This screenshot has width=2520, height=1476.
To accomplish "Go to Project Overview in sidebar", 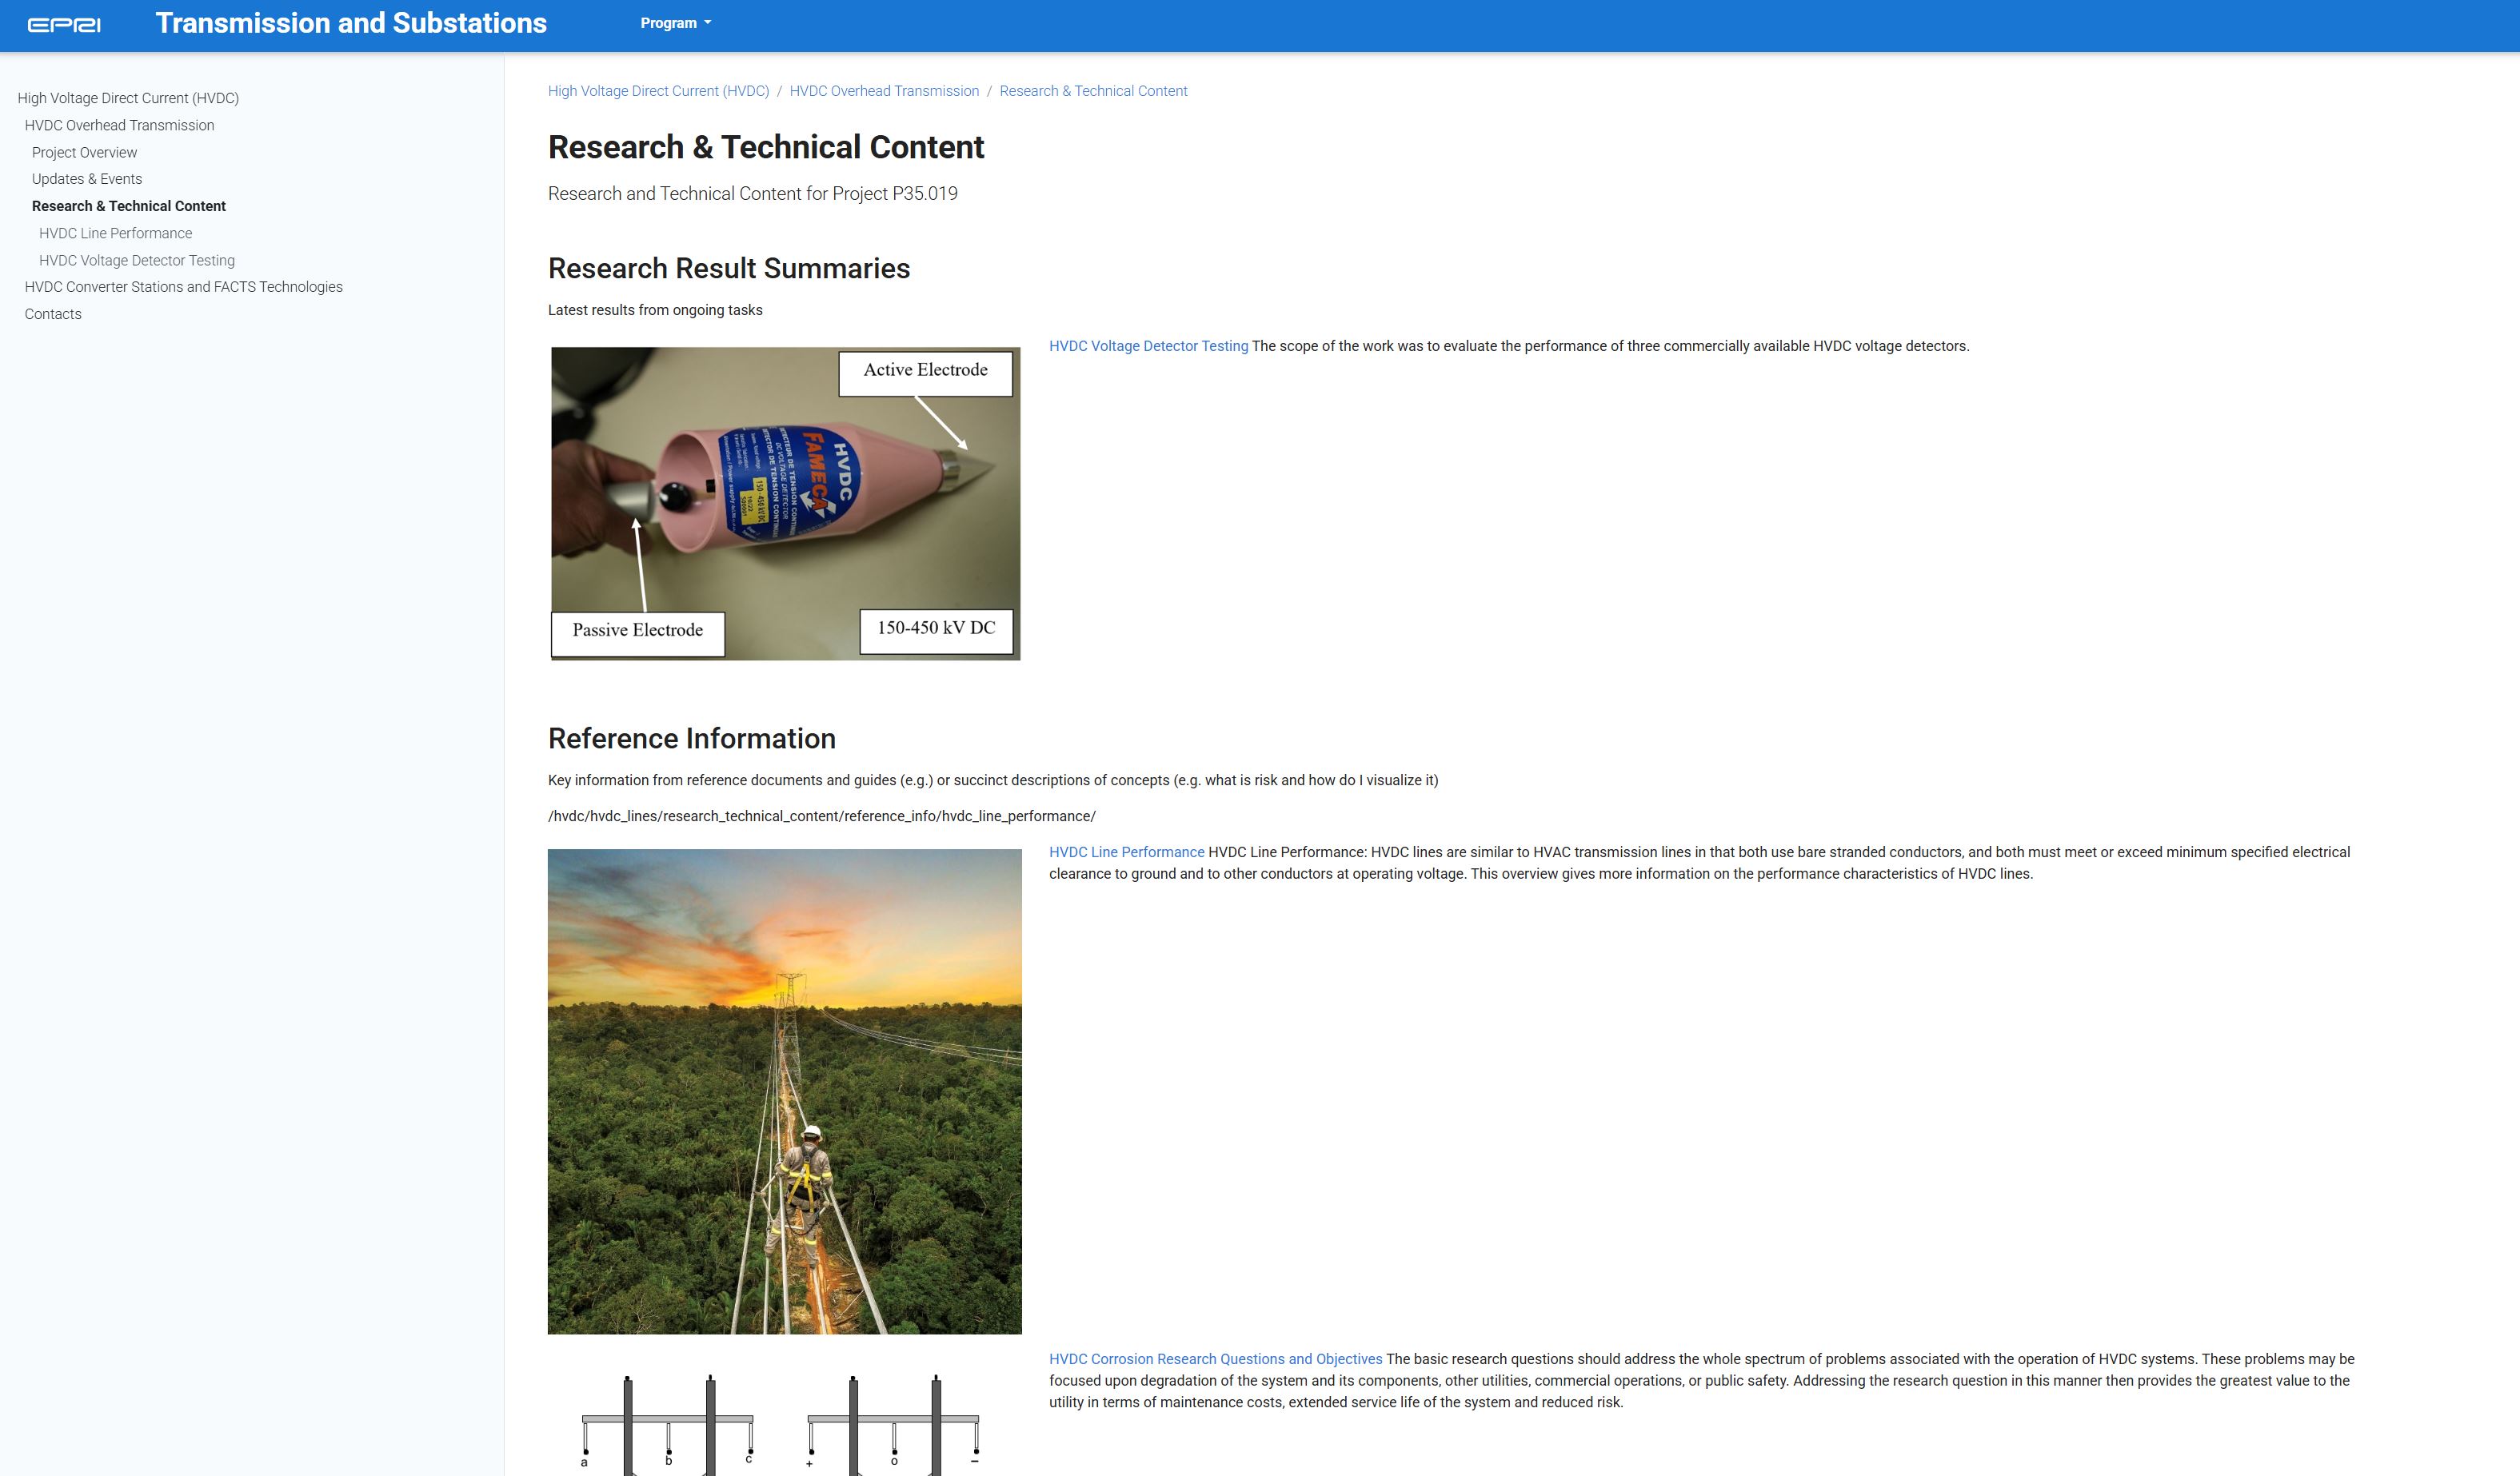I will (84, 152).
